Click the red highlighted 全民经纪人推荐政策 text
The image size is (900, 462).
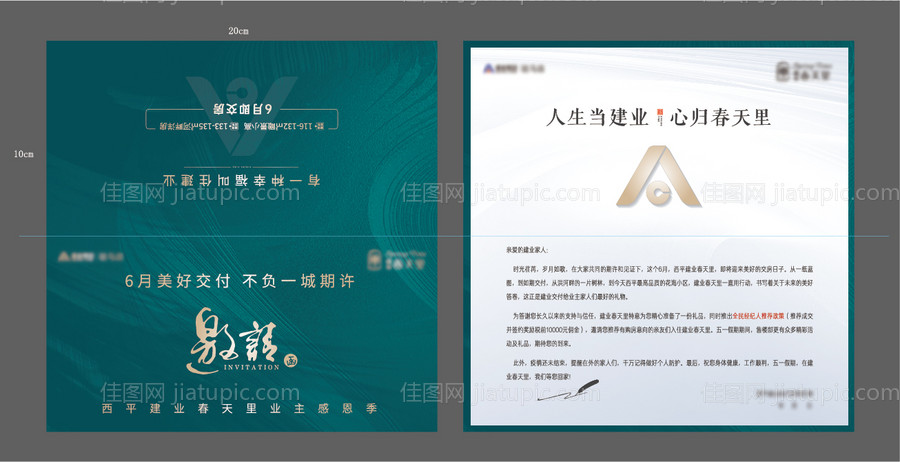pyautogui.click(x=752, y=314)
